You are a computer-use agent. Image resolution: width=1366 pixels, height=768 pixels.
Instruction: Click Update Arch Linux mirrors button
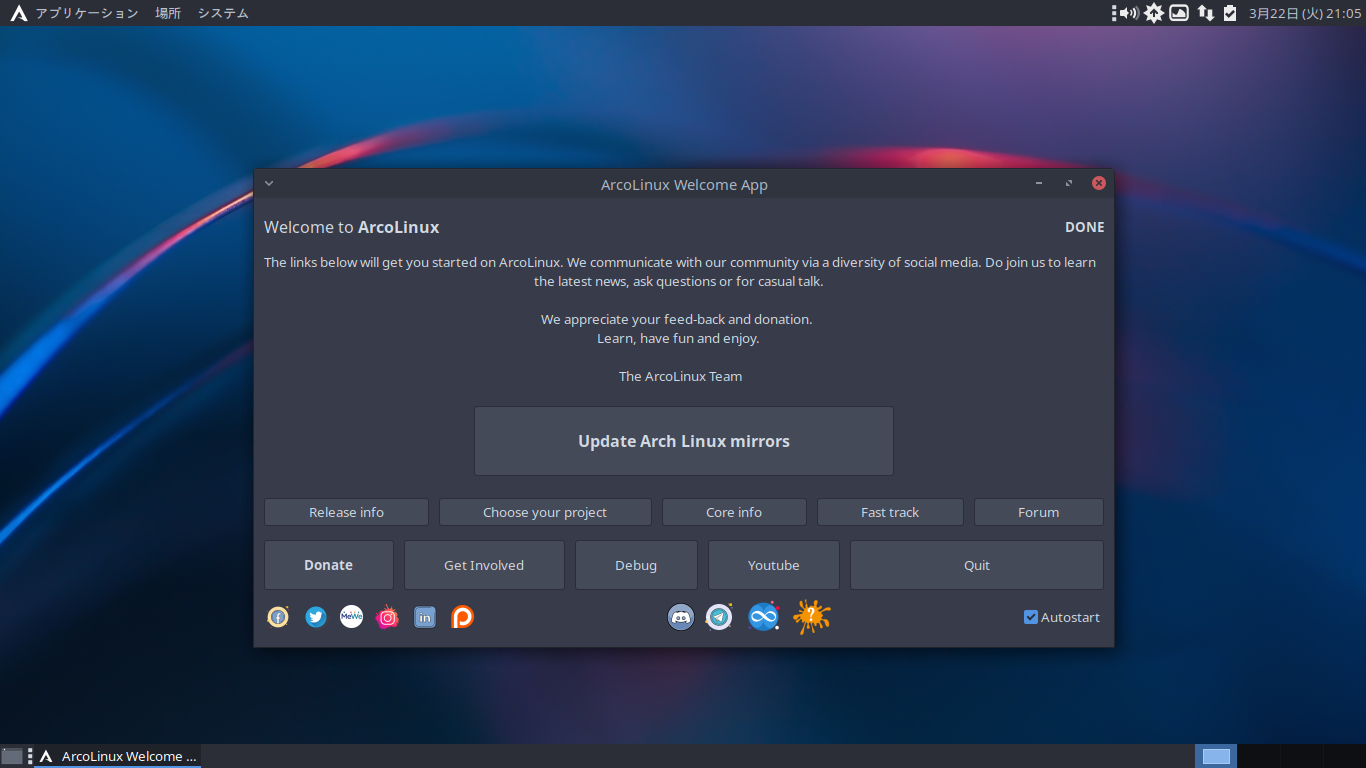tap(684, 441)
